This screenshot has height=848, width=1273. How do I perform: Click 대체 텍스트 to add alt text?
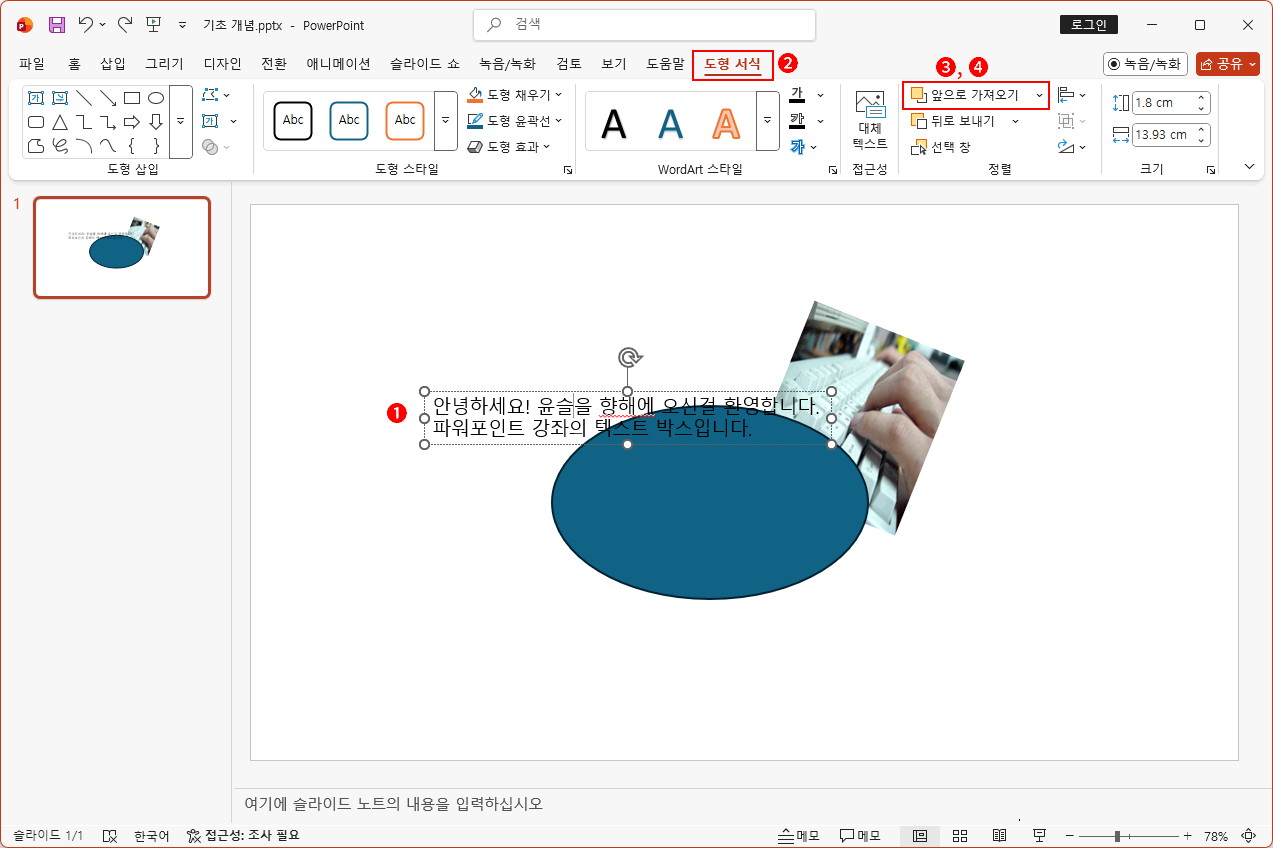[868, 120]
